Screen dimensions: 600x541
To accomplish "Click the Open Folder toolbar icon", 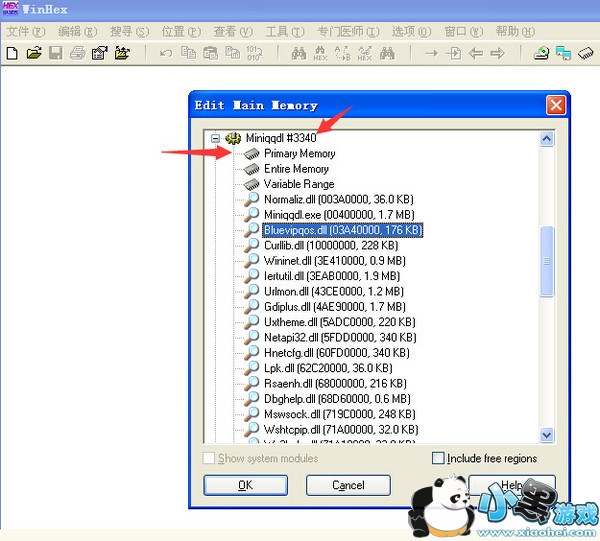I will 122,53.
